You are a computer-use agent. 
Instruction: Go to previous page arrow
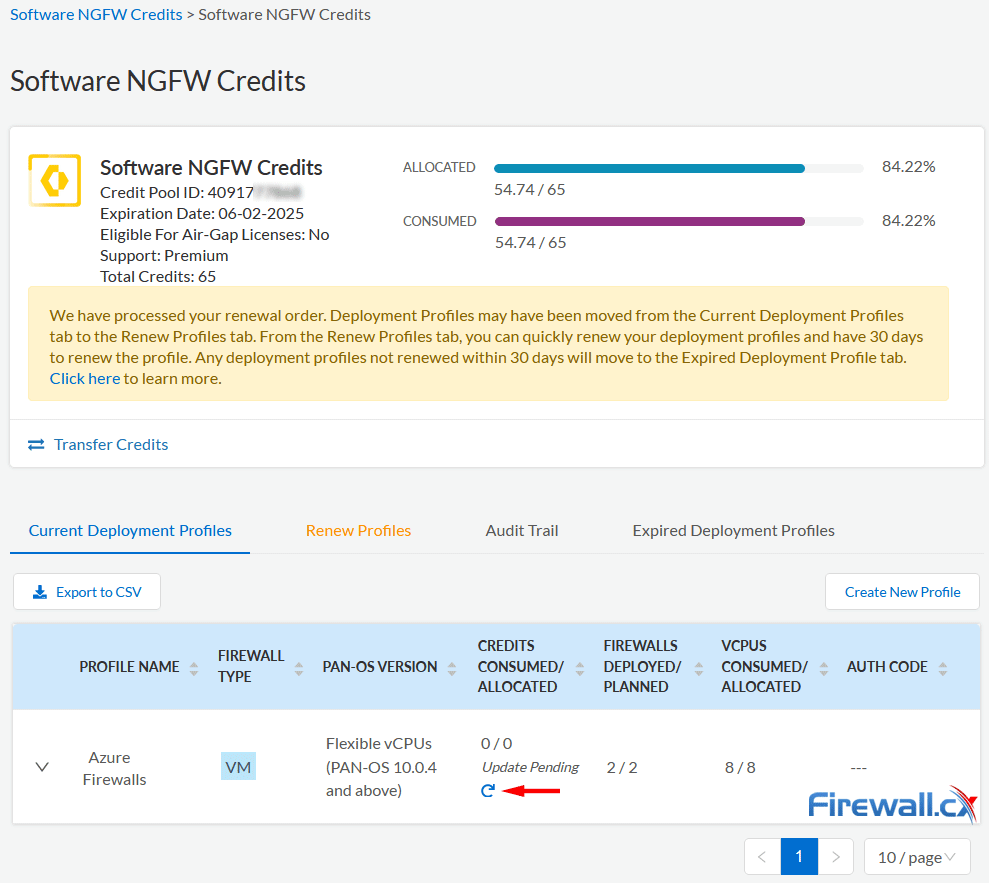tap(762, 857)
